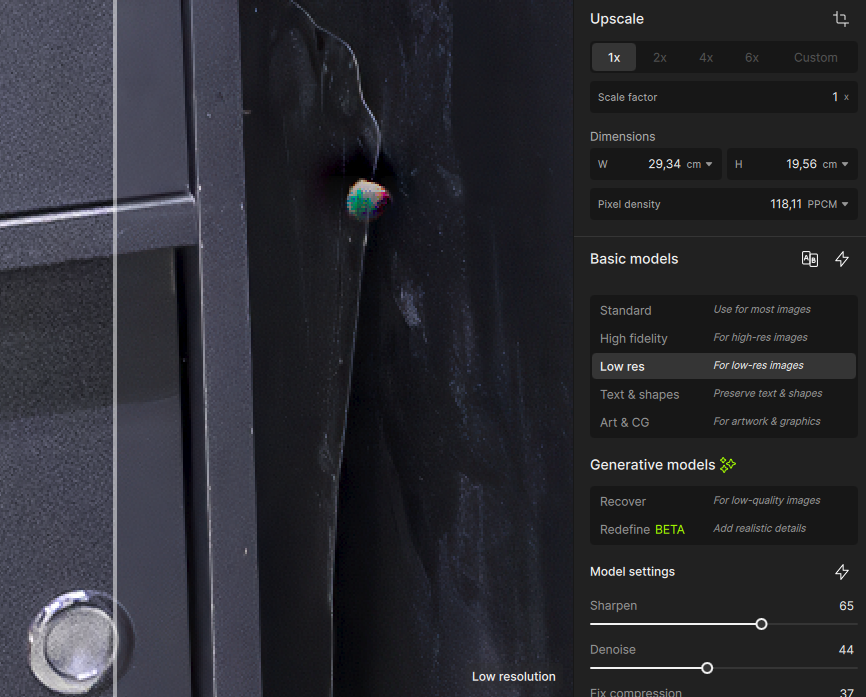Choose the 6x upscale option

[752, 57]
